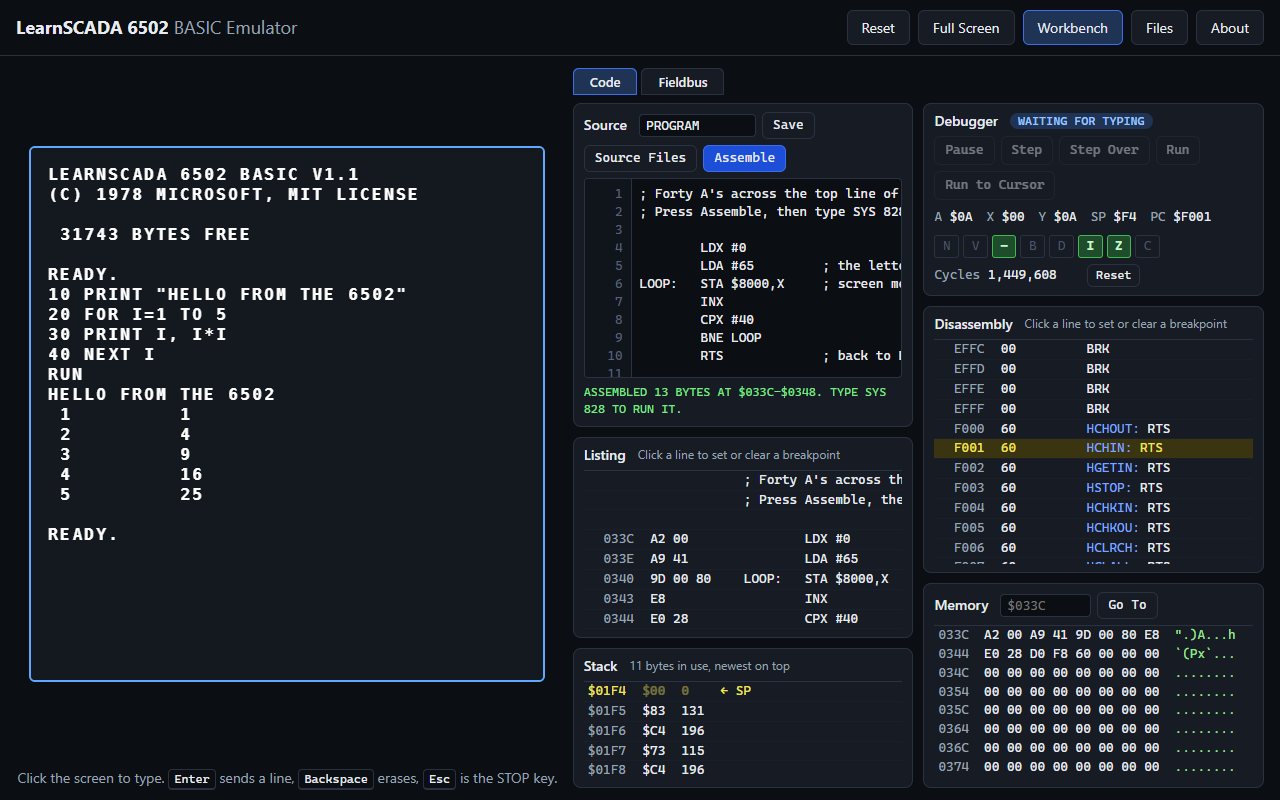Click the emulator BASIC screen to type
The image size is (1280, 800).
click(287, 414)
